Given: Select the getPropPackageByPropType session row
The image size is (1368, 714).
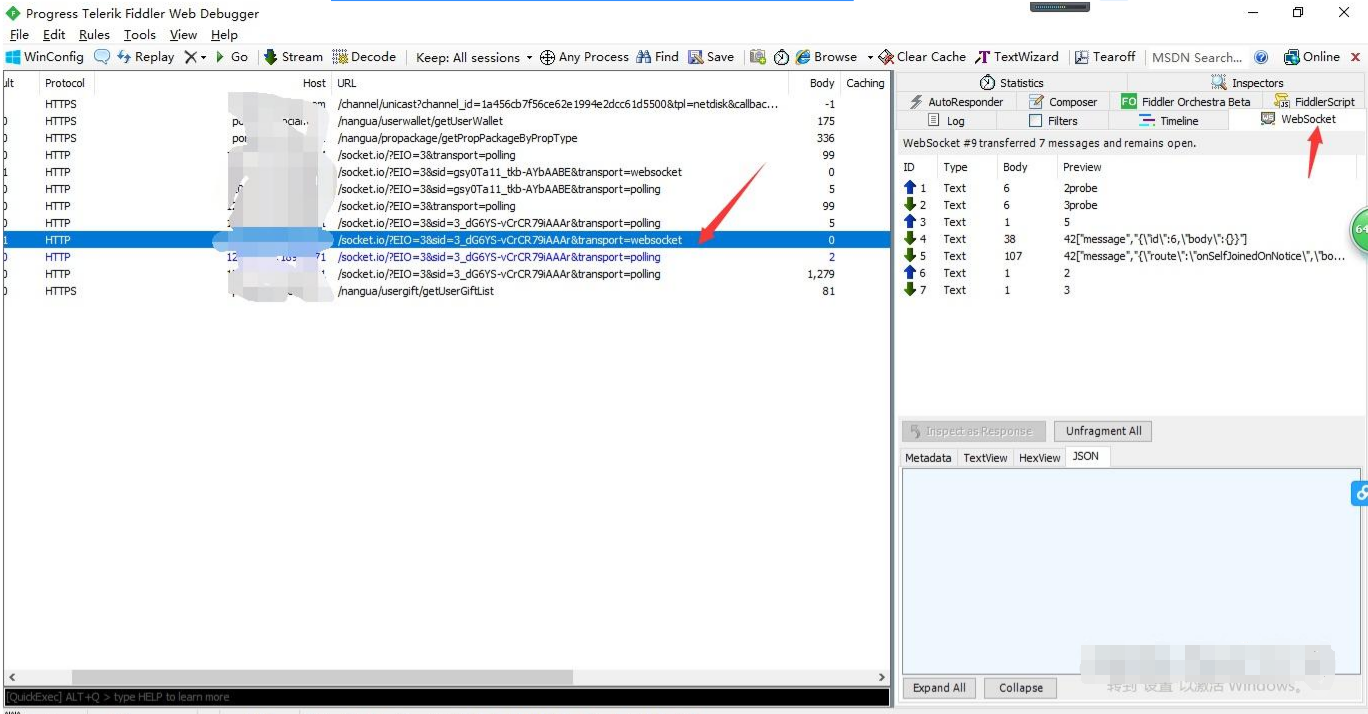Looking at the screenshot, I should click(x=446, y=138).
